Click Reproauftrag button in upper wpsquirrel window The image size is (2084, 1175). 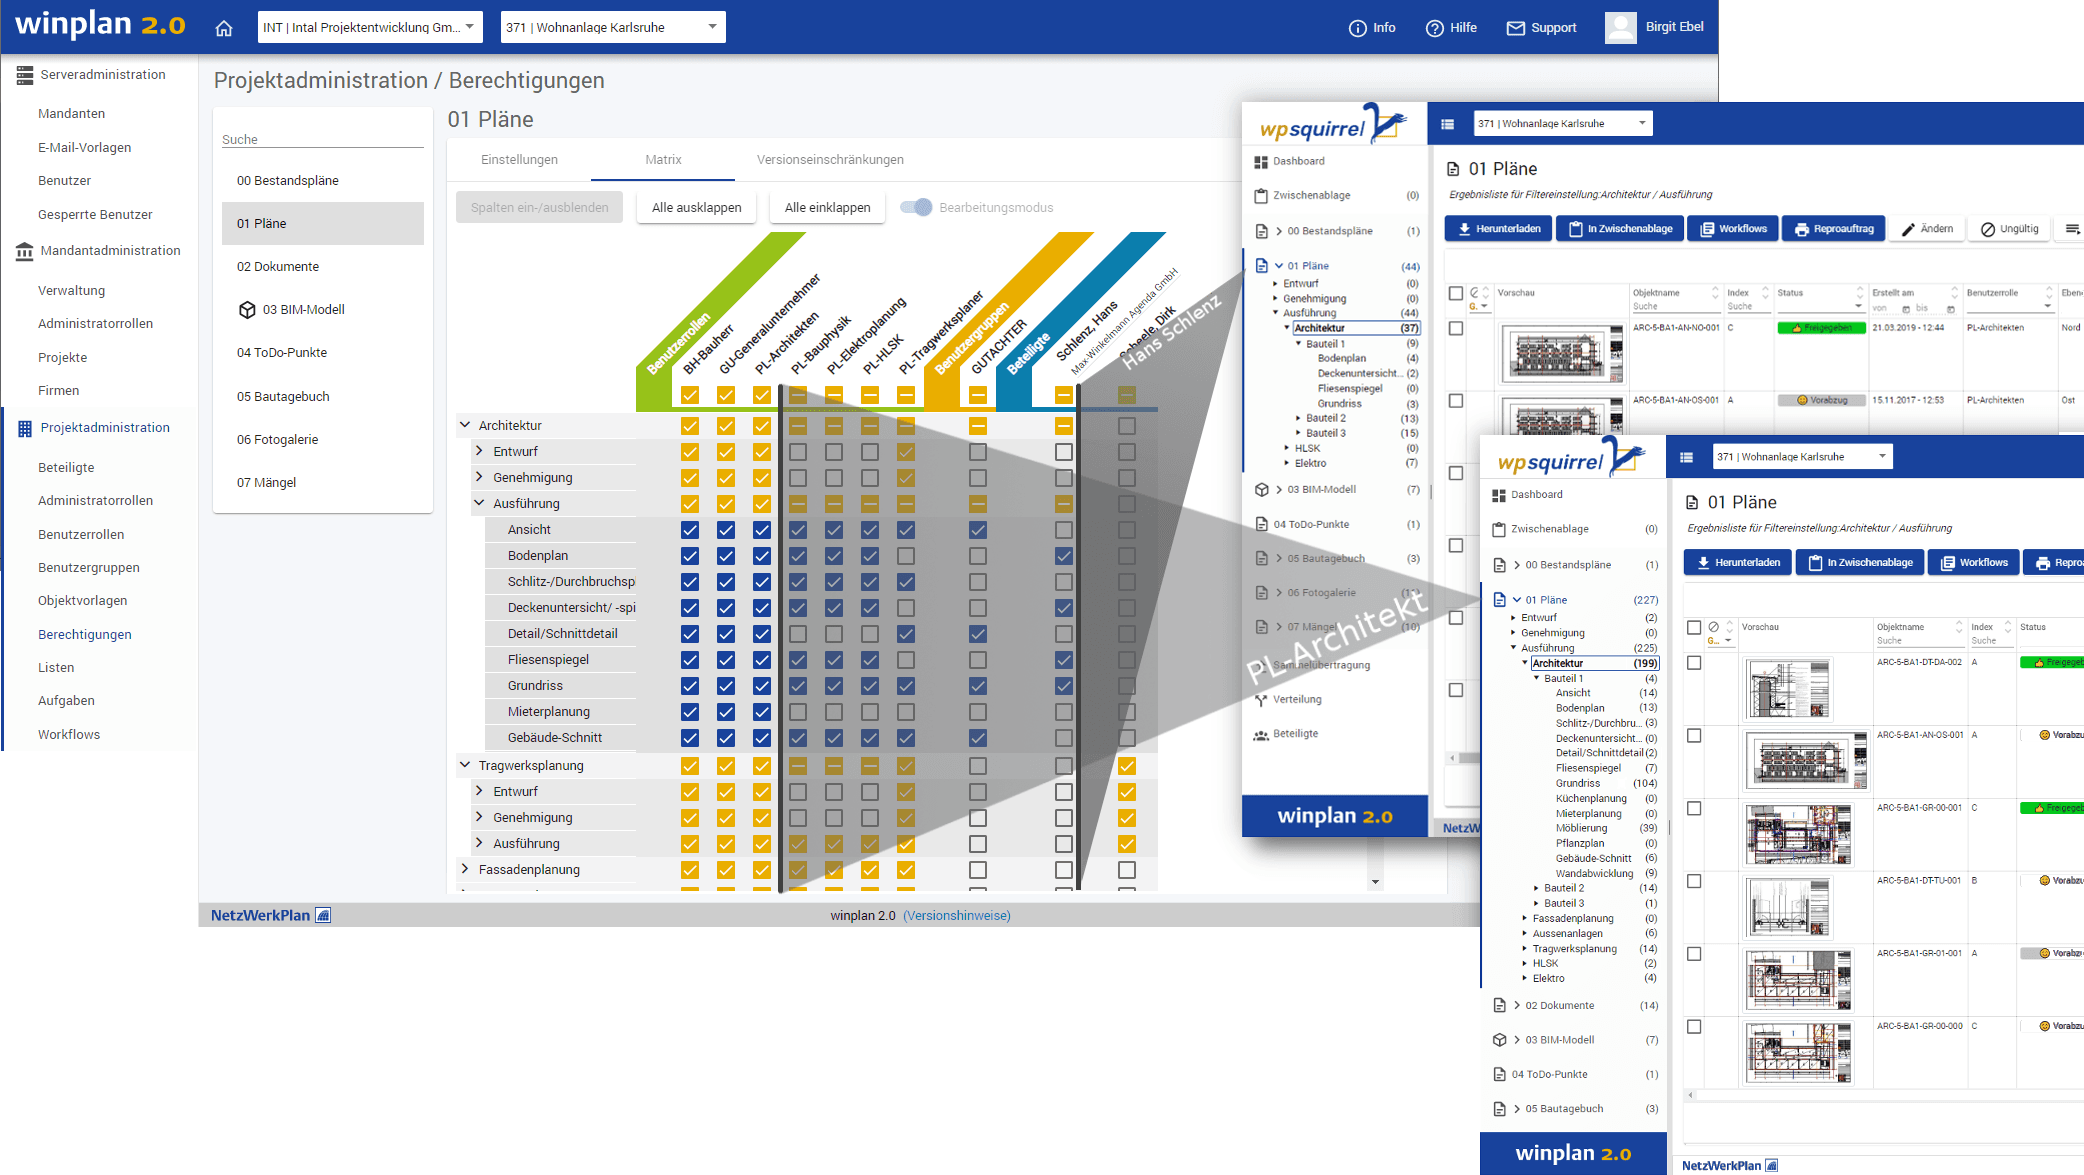(1834, 229)
